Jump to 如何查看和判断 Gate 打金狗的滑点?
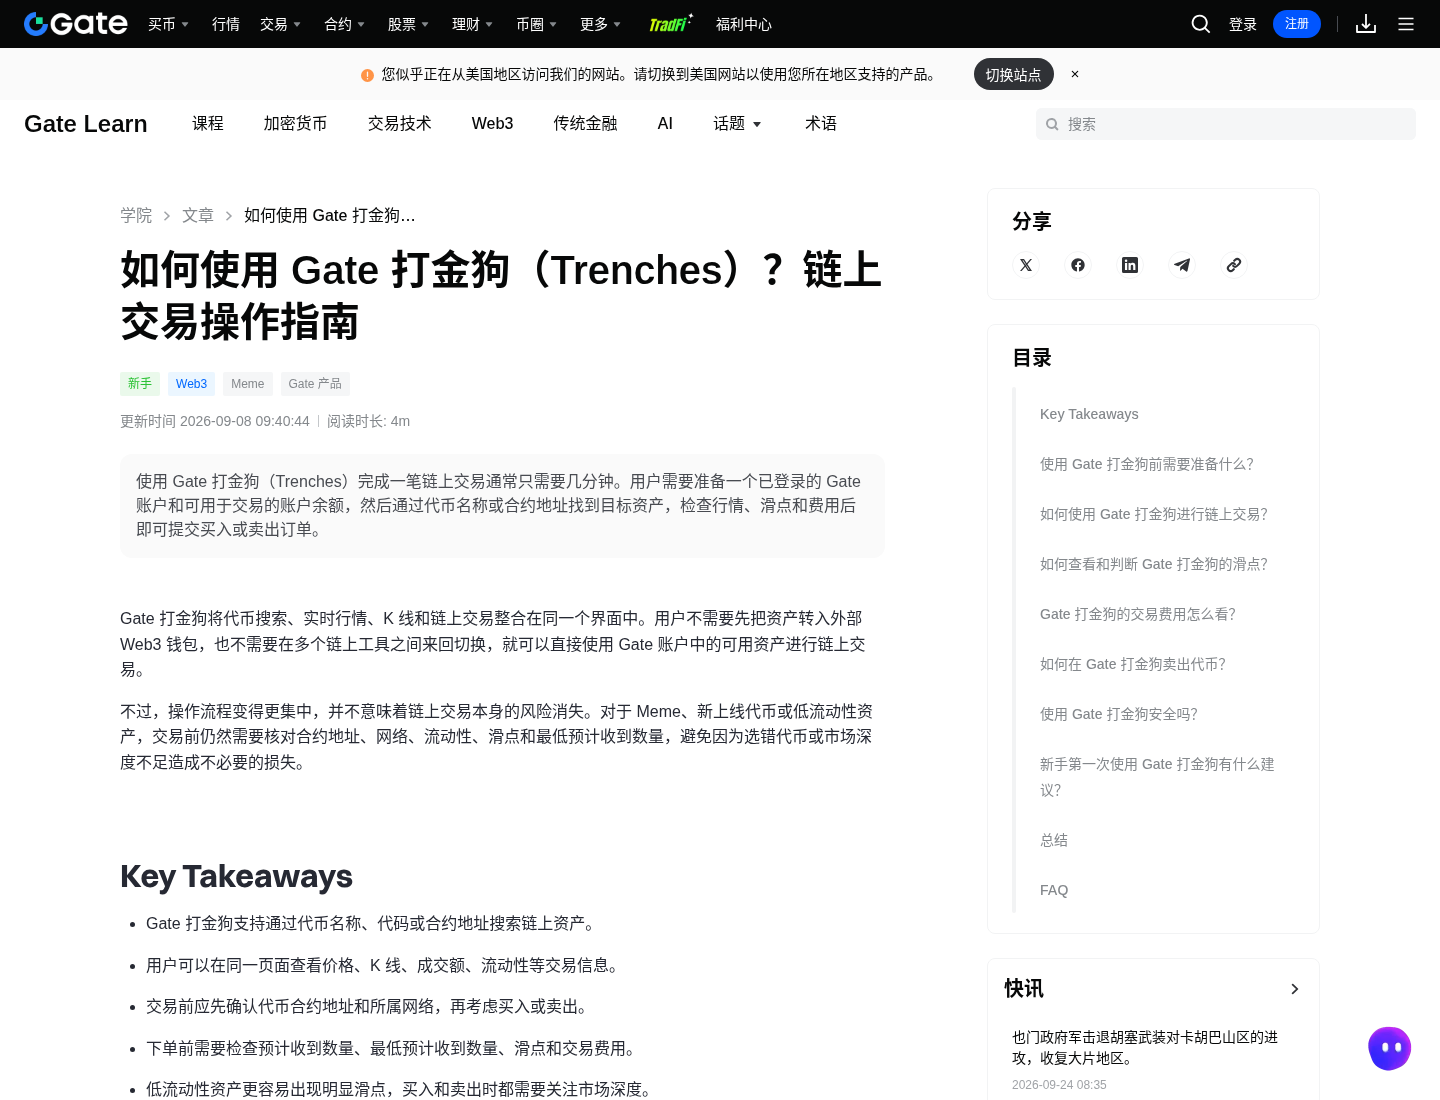The height and width of the screenshot is (1100, 1440). (1153, 564)
